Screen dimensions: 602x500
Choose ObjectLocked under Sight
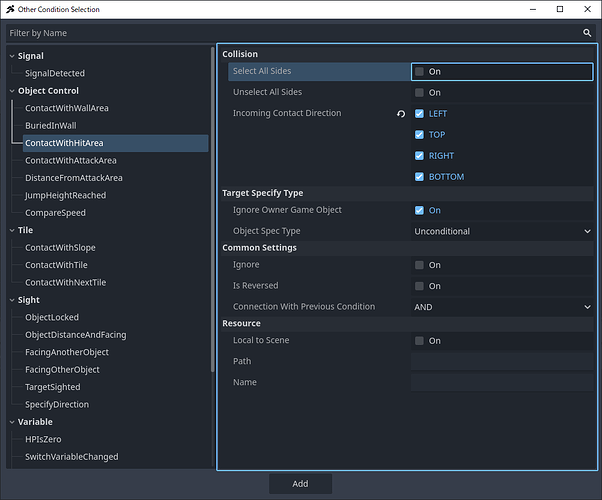click(x=52, y=317)
